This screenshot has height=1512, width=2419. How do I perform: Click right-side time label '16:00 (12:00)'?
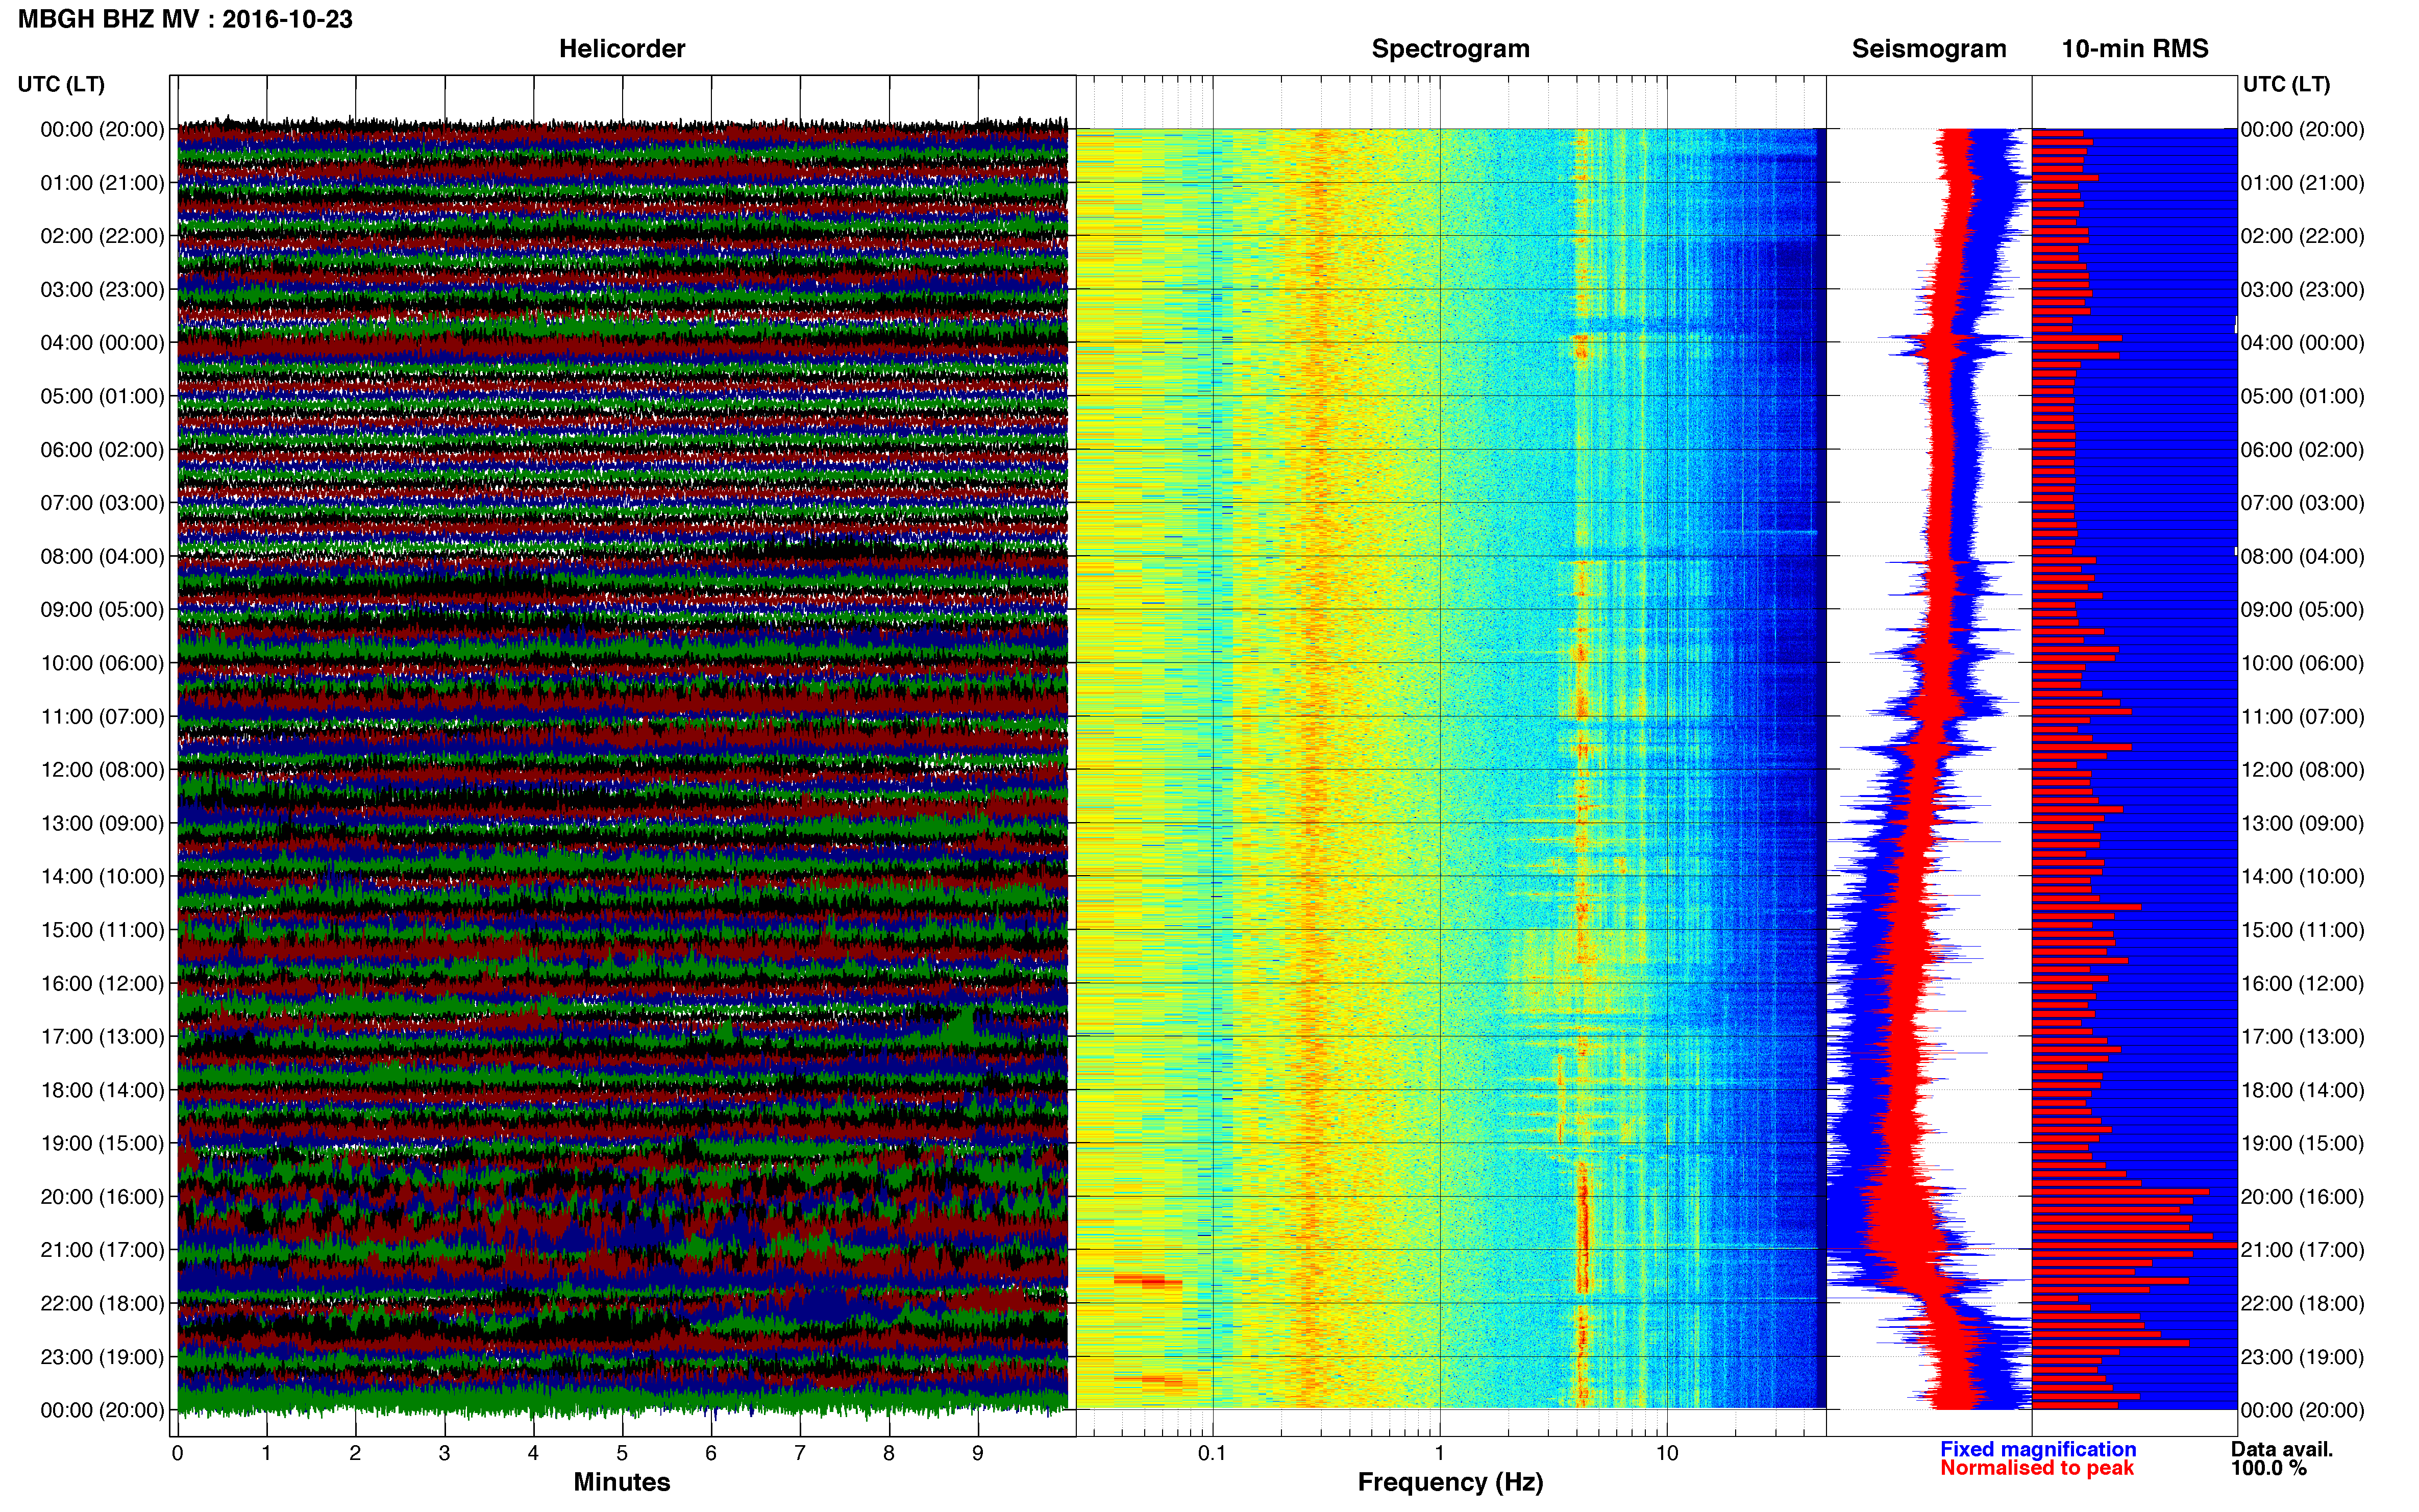(2302, 983)
